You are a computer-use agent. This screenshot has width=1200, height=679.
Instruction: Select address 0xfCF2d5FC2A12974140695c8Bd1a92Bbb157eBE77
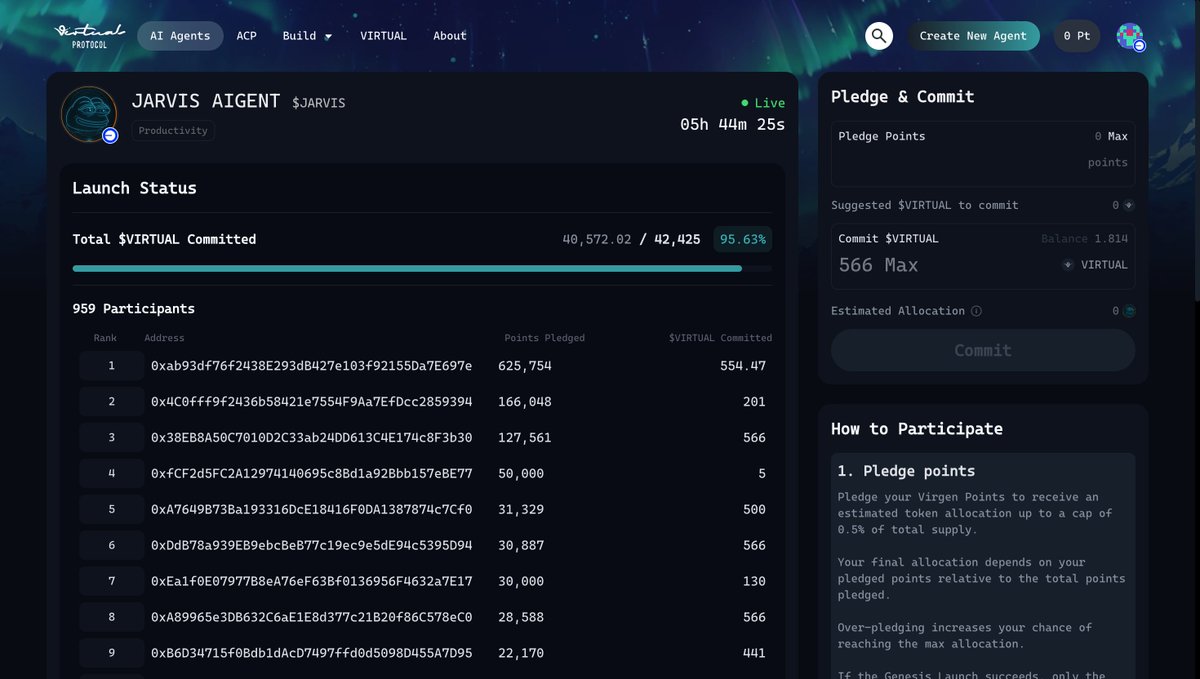point(311,474)
